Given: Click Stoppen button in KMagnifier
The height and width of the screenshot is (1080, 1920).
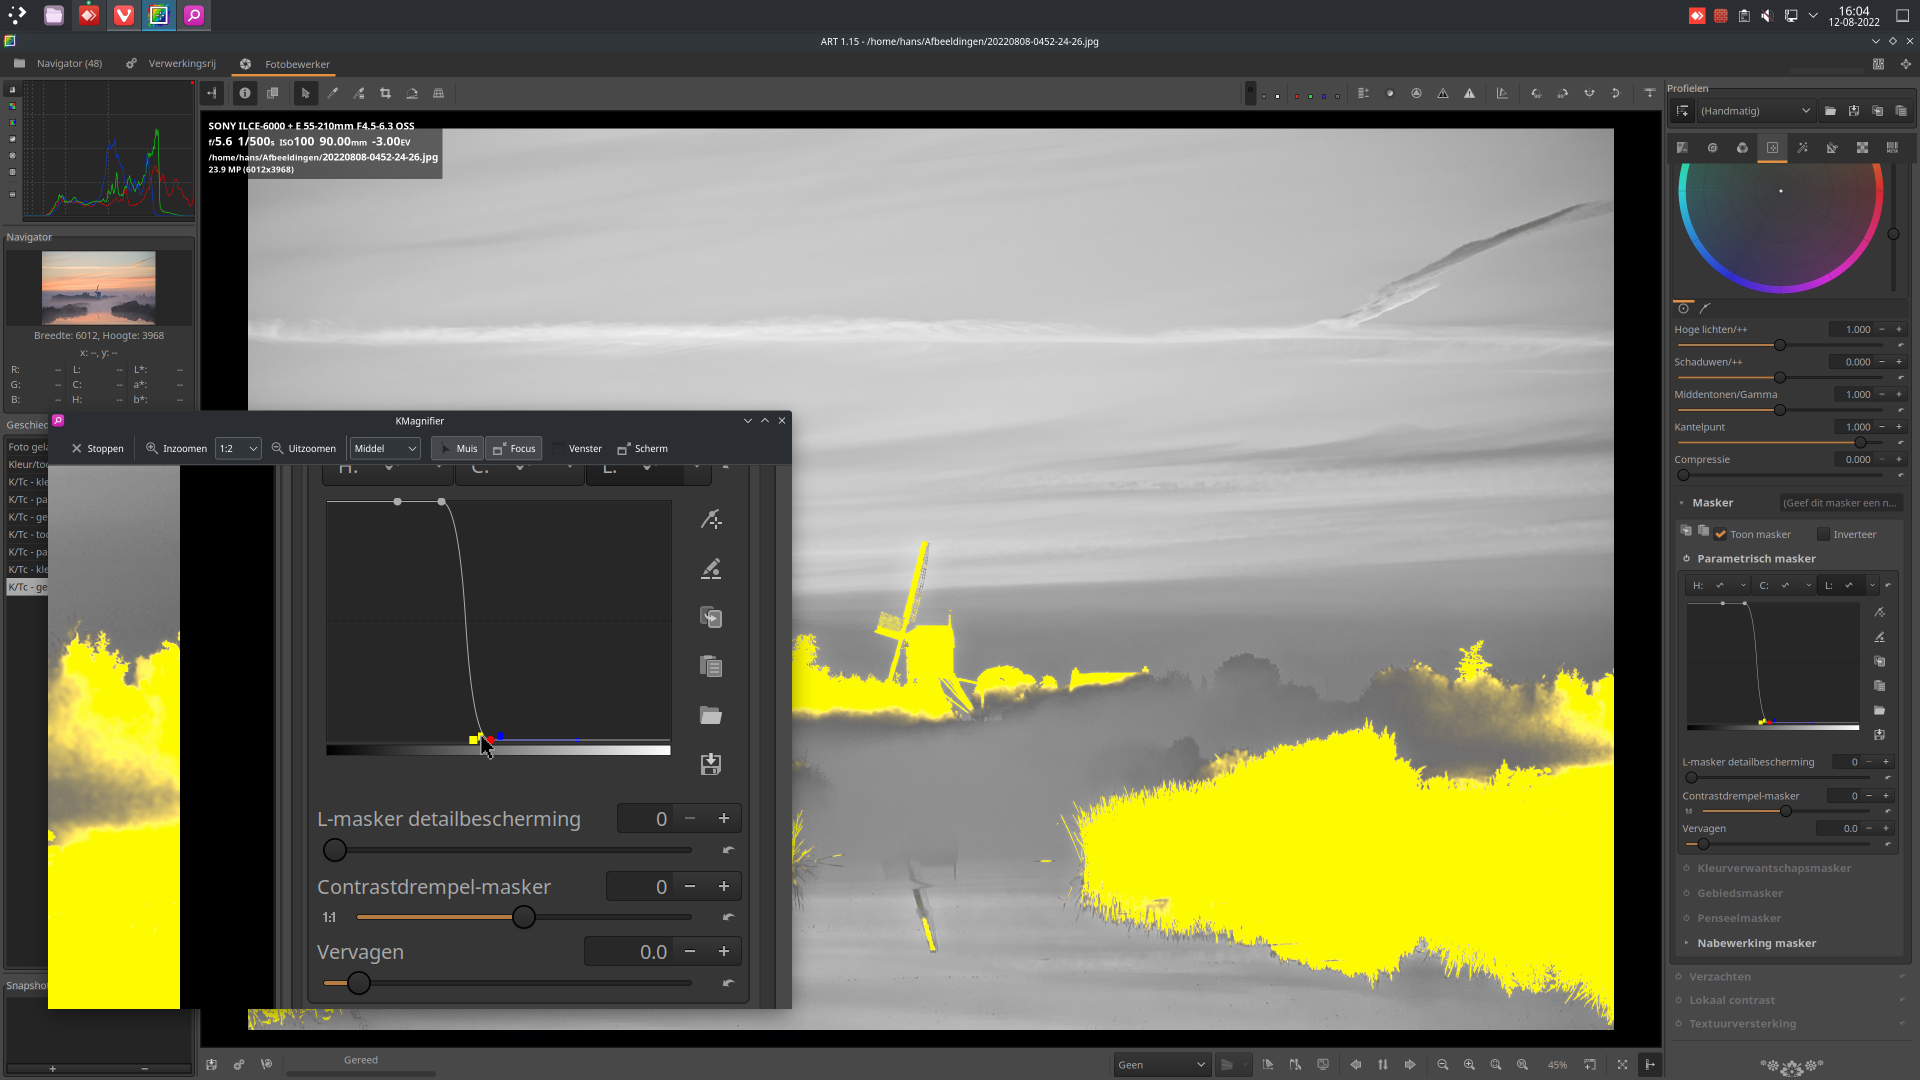Looking at the screenshot, I should 98,448.
